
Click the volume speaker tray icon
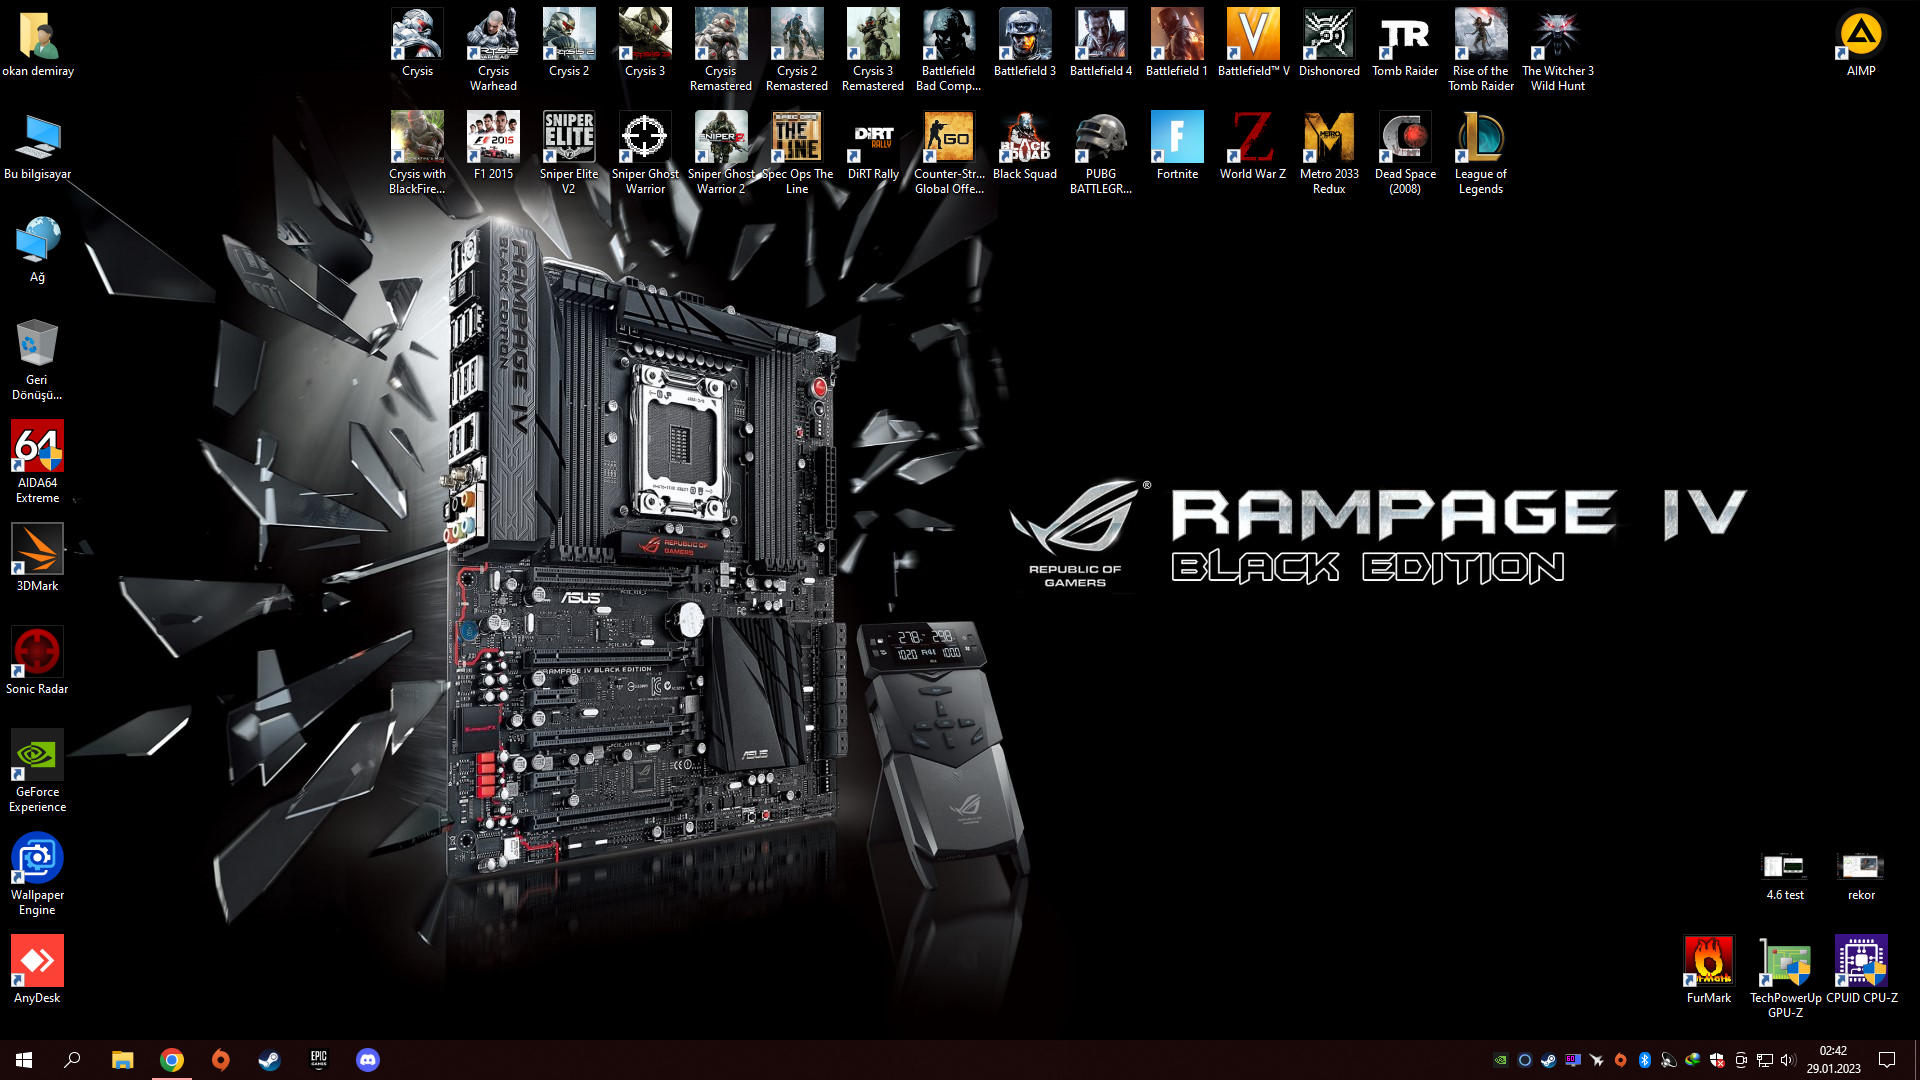point(1788,1060)
